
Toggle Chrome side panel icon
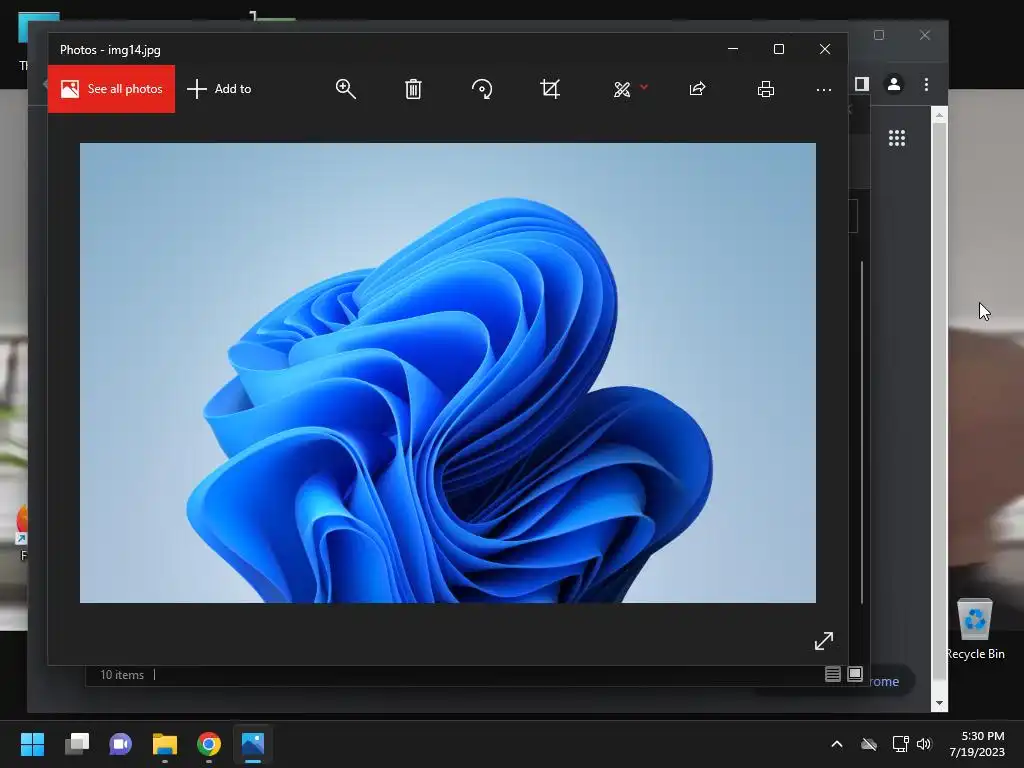862,84
